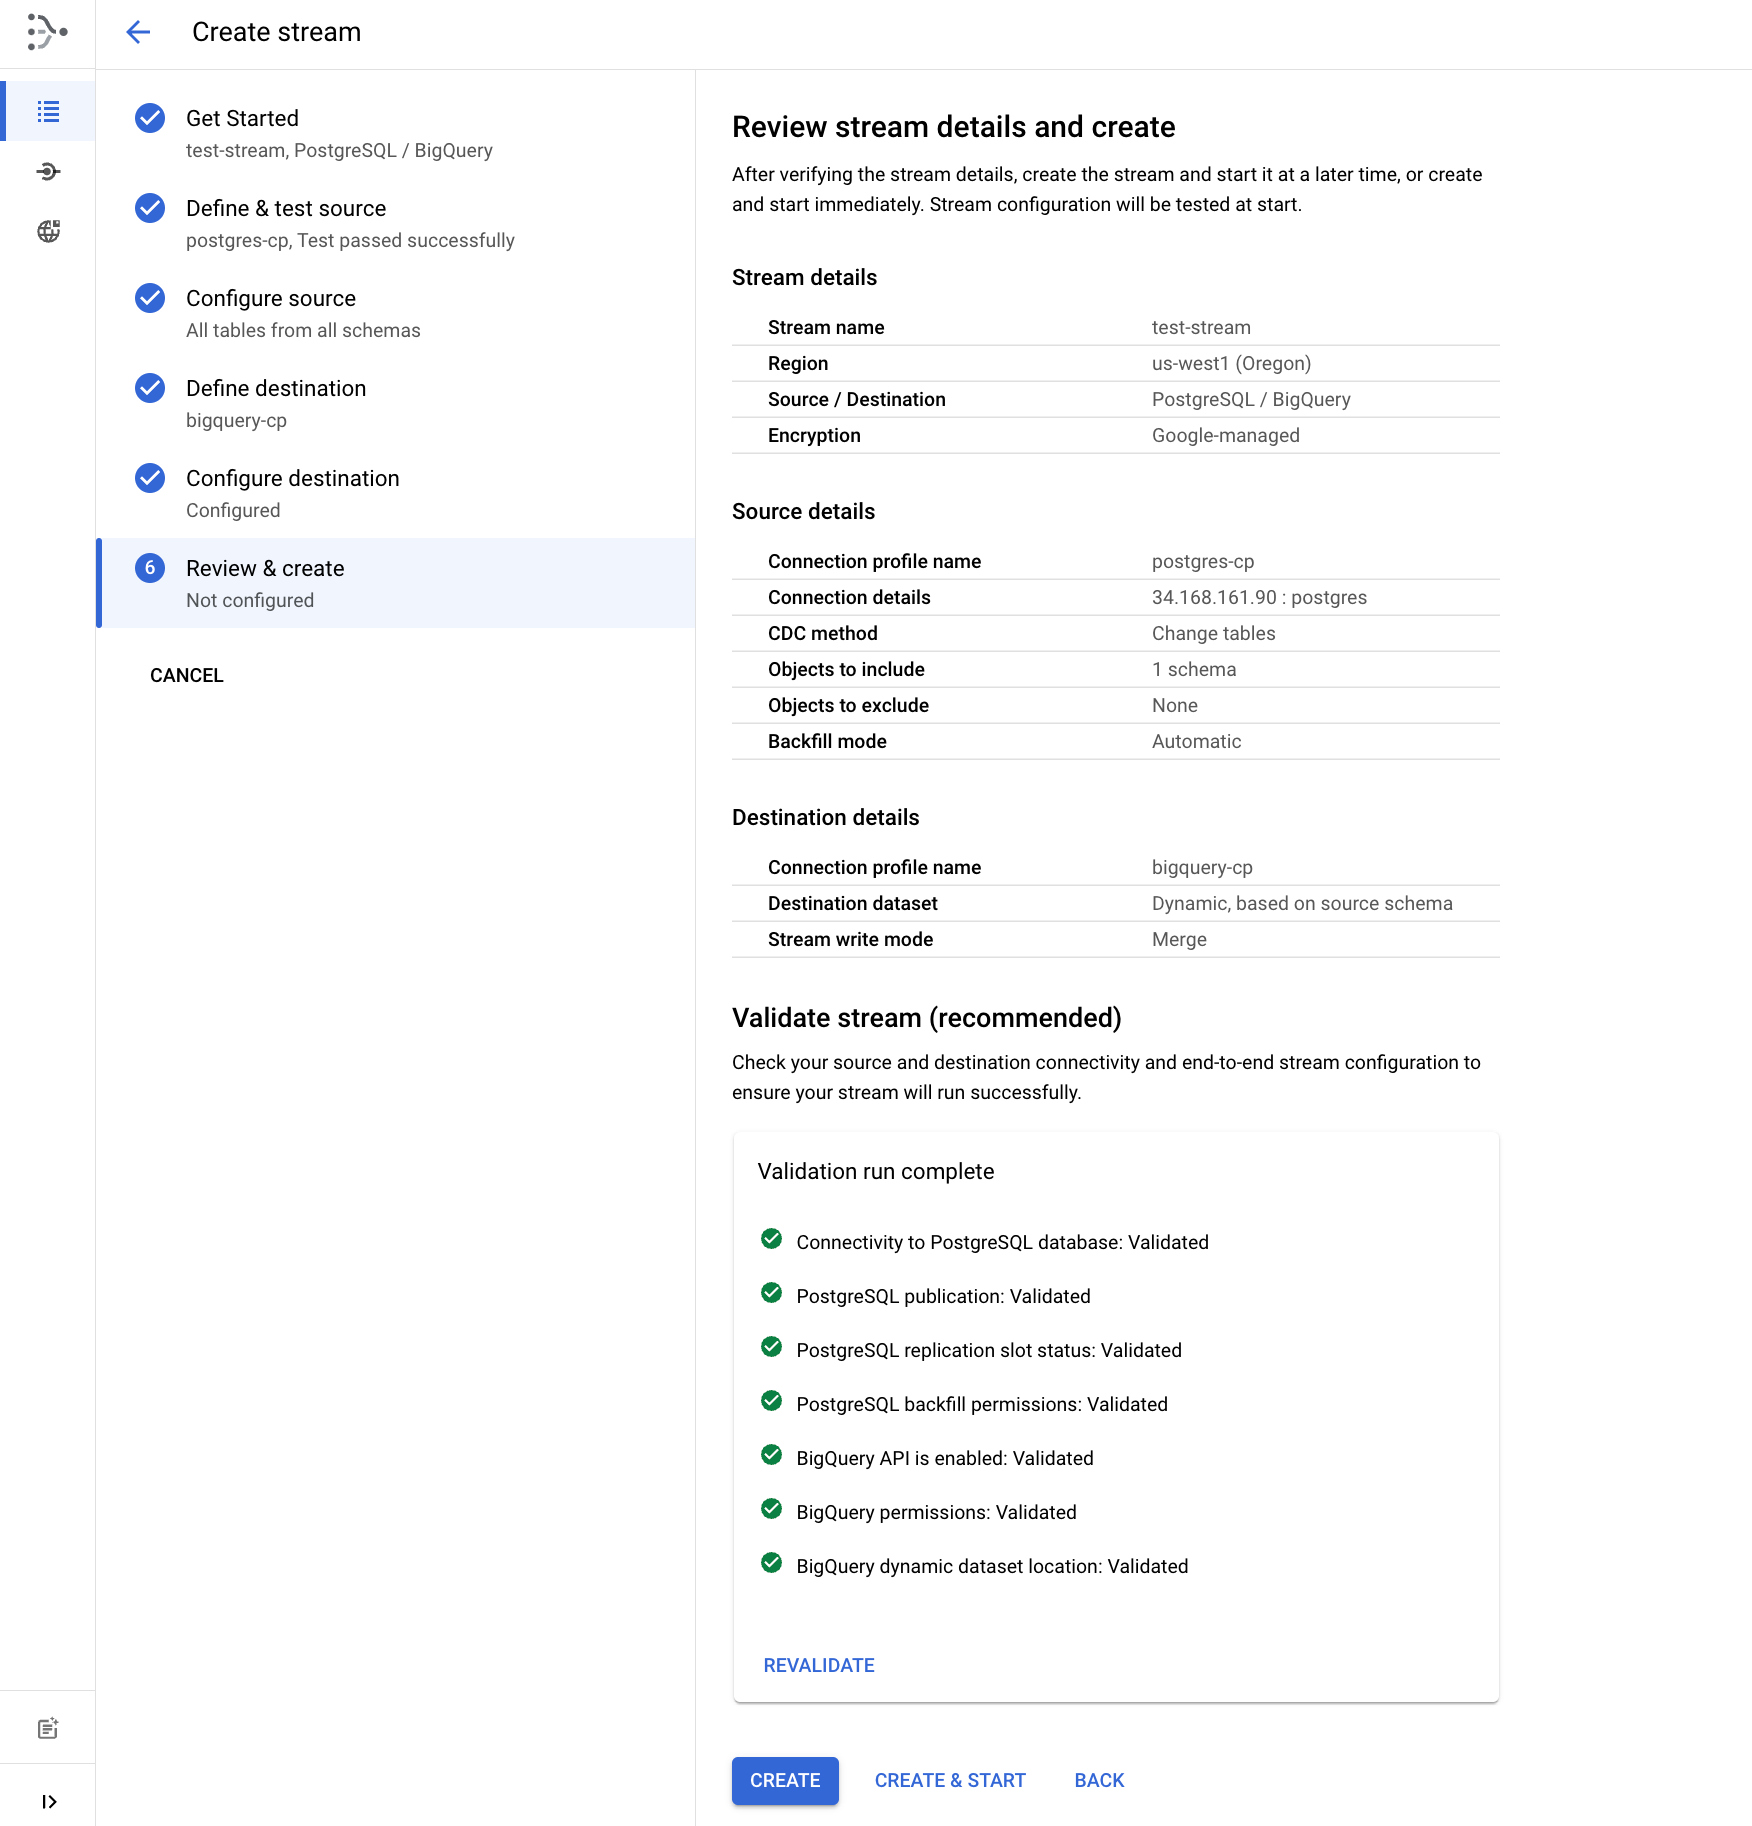This screenshot has width=1752, height=1826.
Task: Select the Configure destination step
Action: [292, 478]
